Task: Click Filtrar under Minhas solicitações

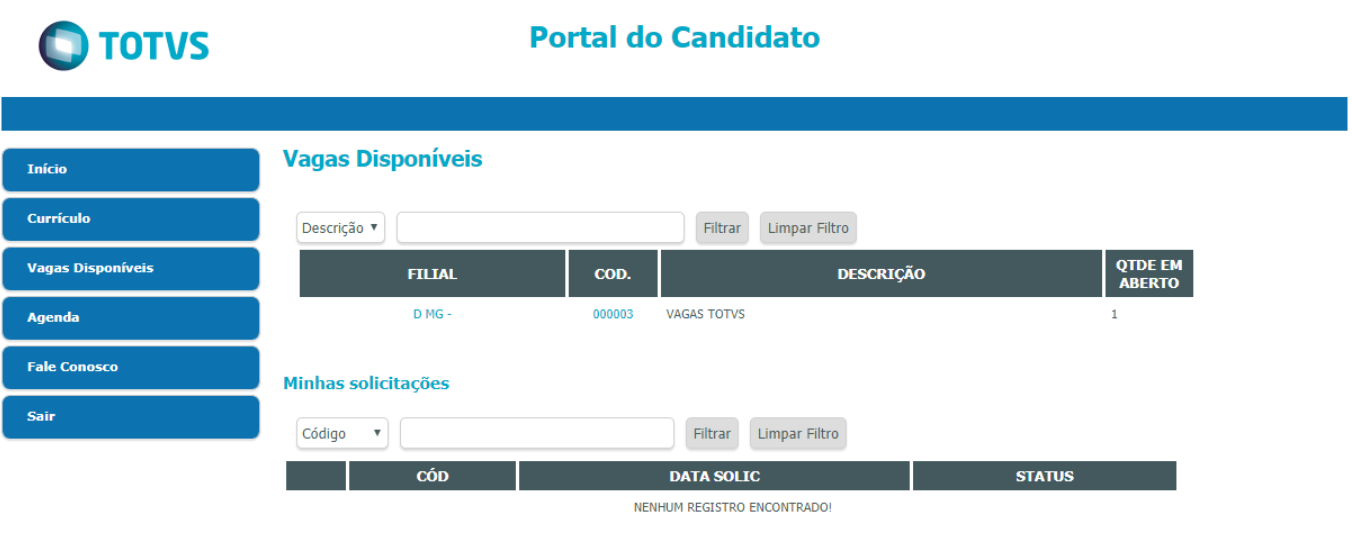Action: point(712,434)
